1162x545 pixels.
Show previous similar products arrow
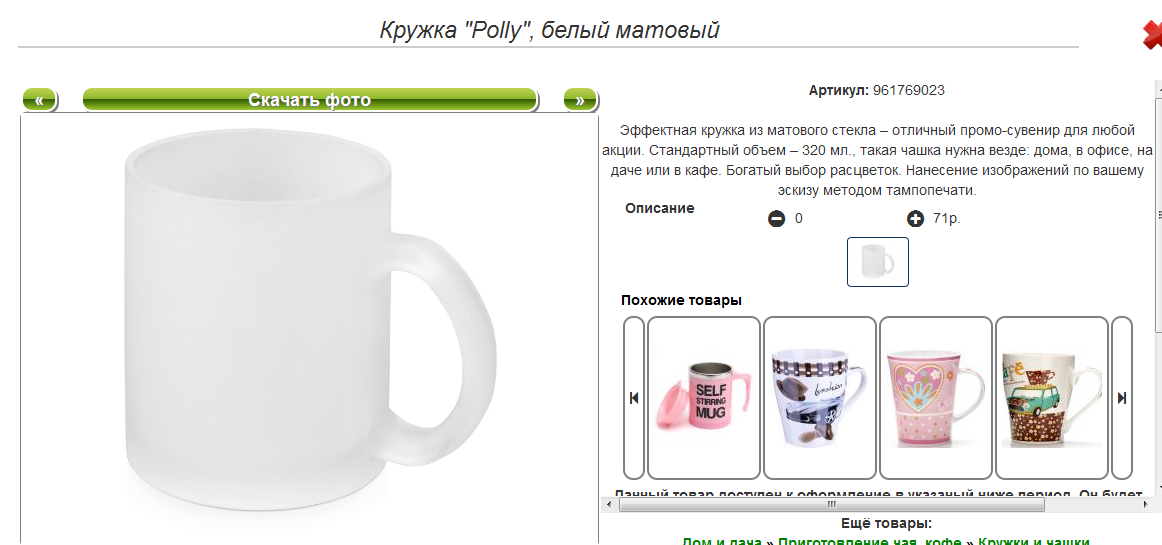(634, 398)
